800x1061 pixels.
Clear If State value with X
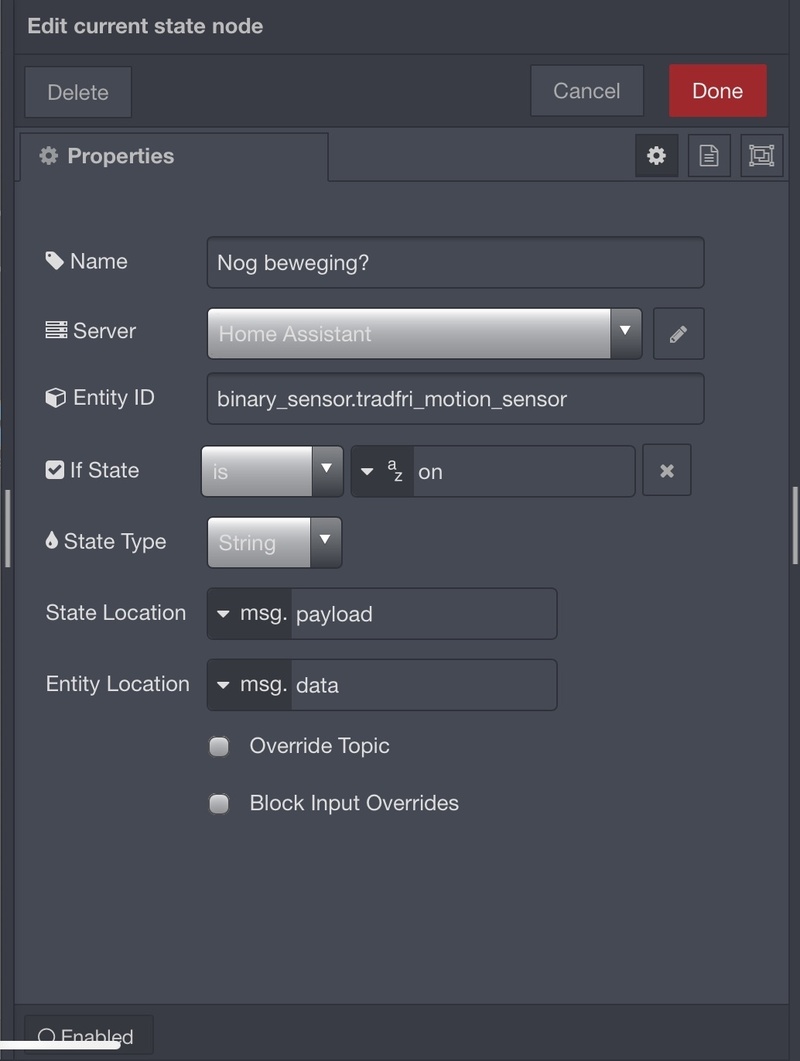point(666,471)
